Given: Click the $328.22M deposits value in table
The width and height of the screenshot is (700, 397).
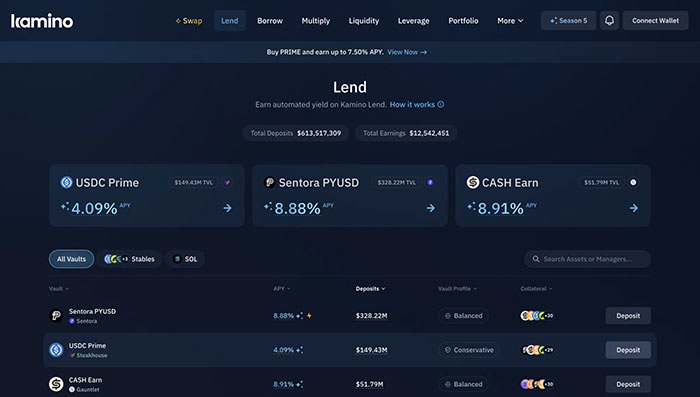Looking at the screenshot, I should [x=371, y=316].
